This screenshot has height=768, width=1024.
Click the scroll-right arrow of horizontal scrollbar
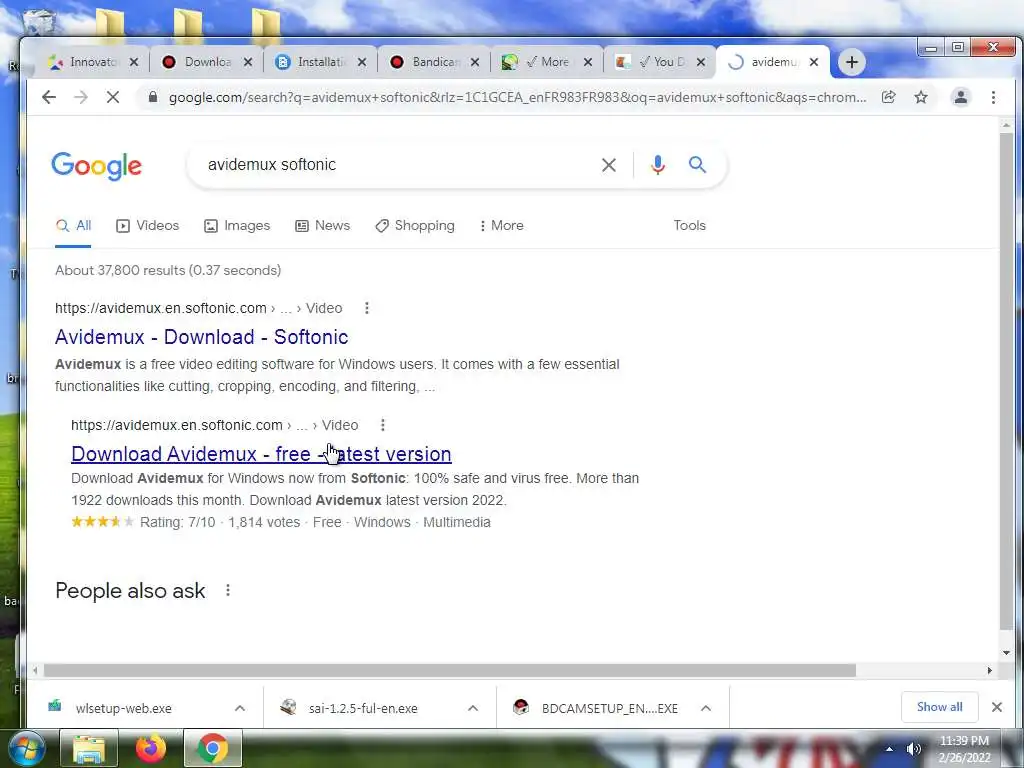point(989,671)
